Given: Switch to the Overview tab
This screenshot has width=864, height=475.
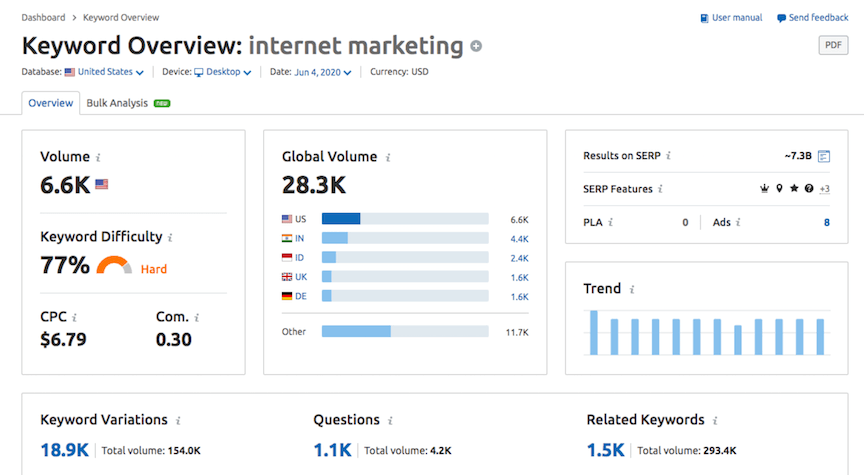Looking at the screenshot, I should pyautogui.click(x=51, y=103).
